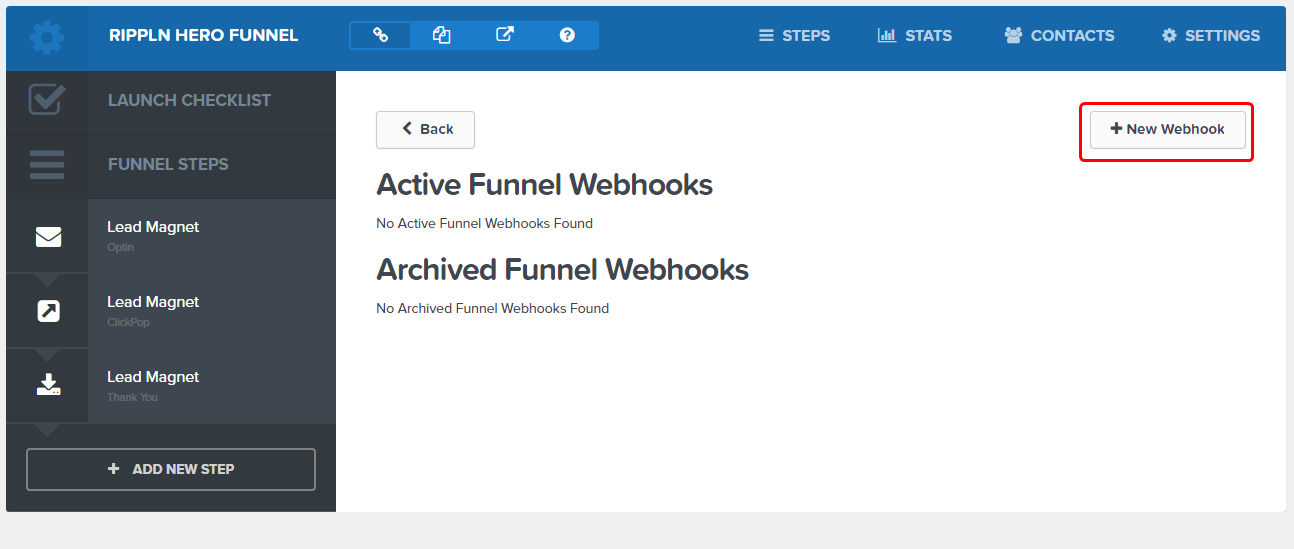1294x549 pixels.
Task: Open the STEPS tab
Action: pos(795,35)
